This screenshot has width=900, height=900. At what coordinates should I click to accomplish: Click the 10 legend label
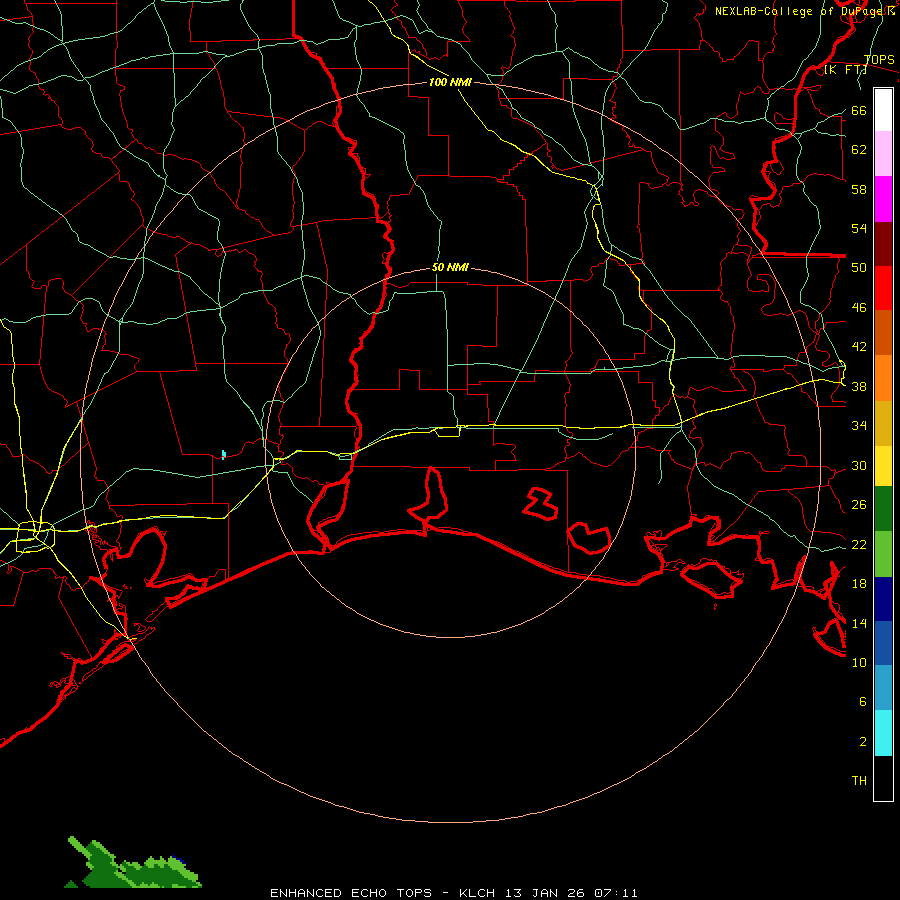859,663
